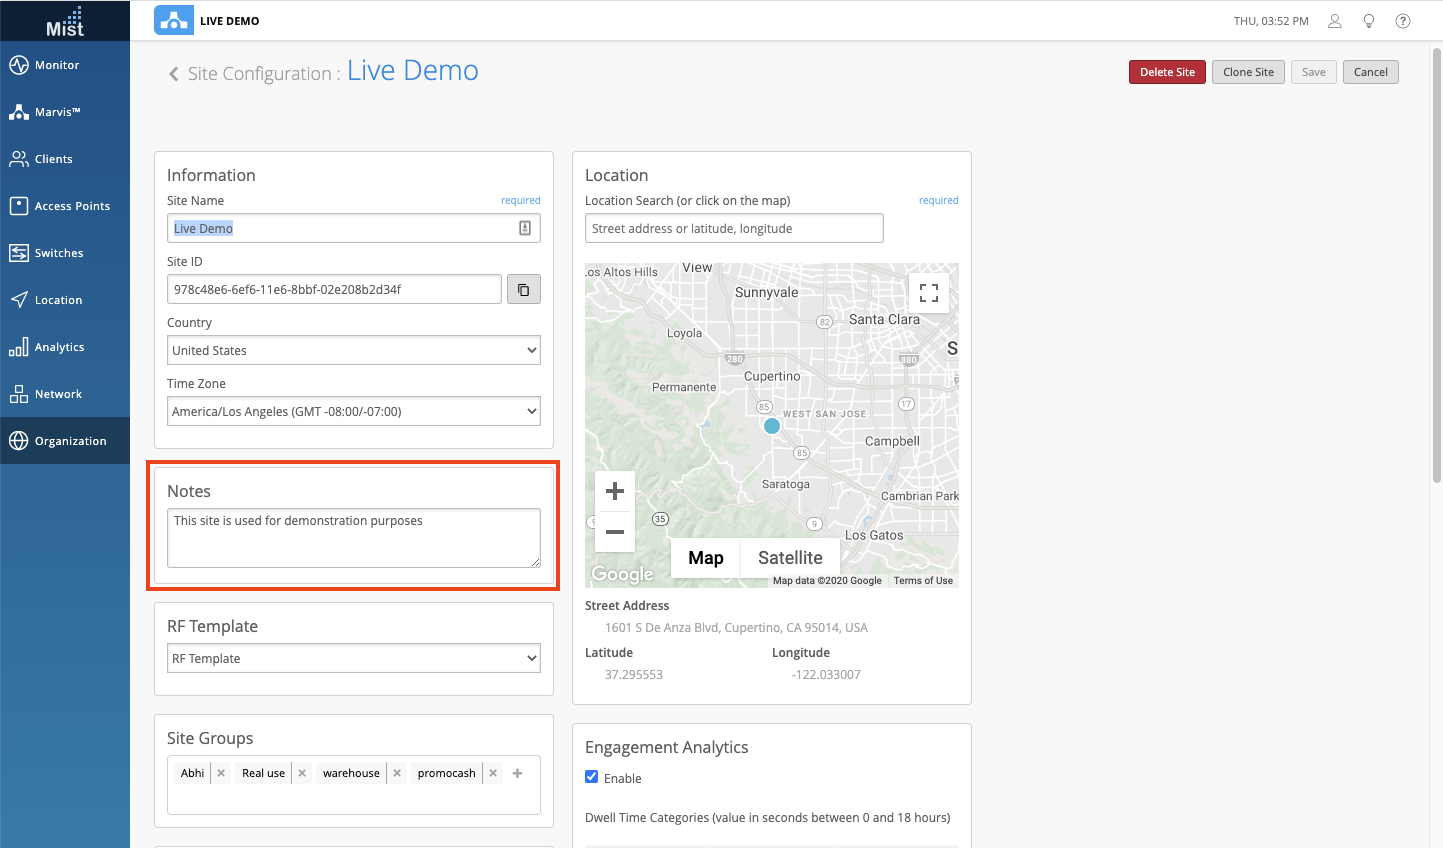The width and height of the screenshot is (1443, 848).
Task: Zoom in on the map
Action: (615, 491)
